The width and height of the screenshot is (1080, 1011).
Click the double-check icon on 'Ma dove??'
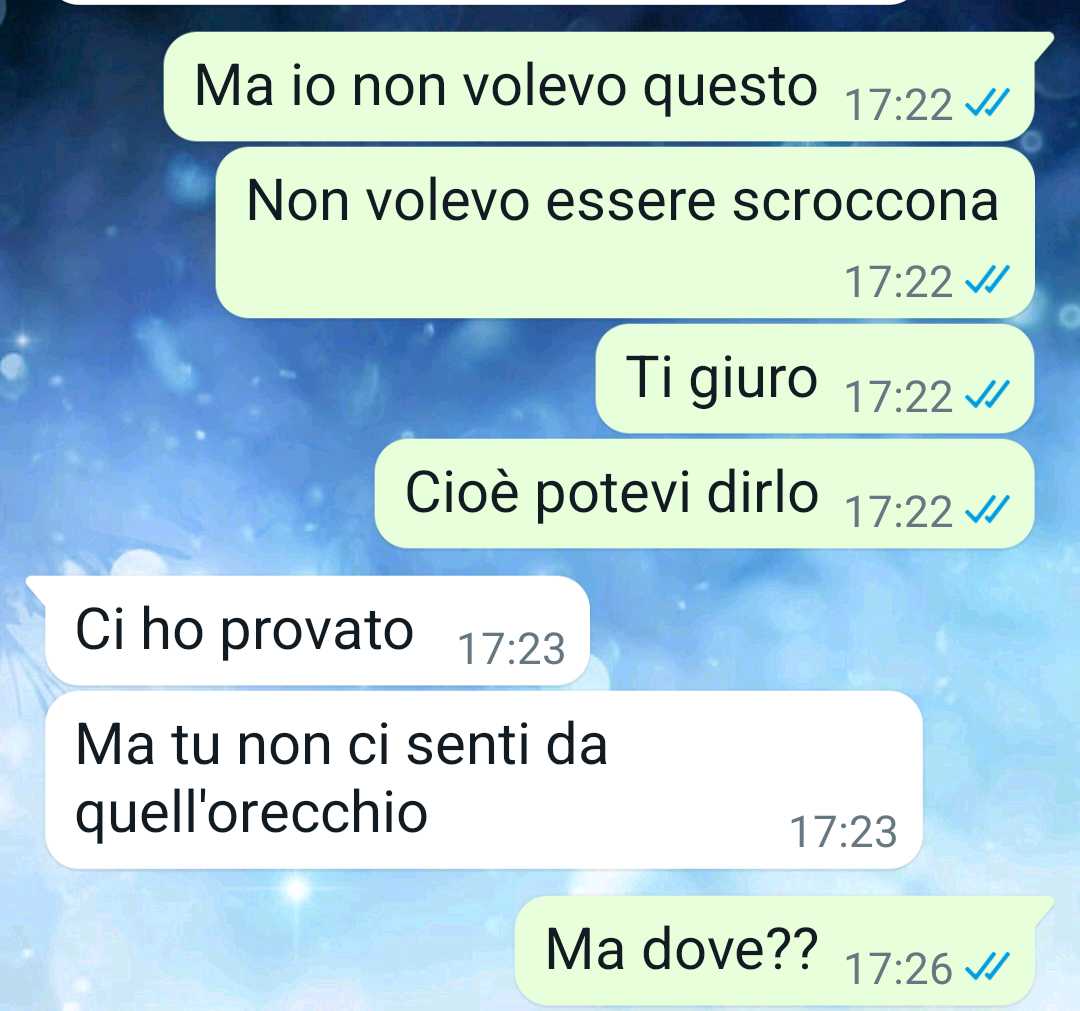(x=987, y=967)
